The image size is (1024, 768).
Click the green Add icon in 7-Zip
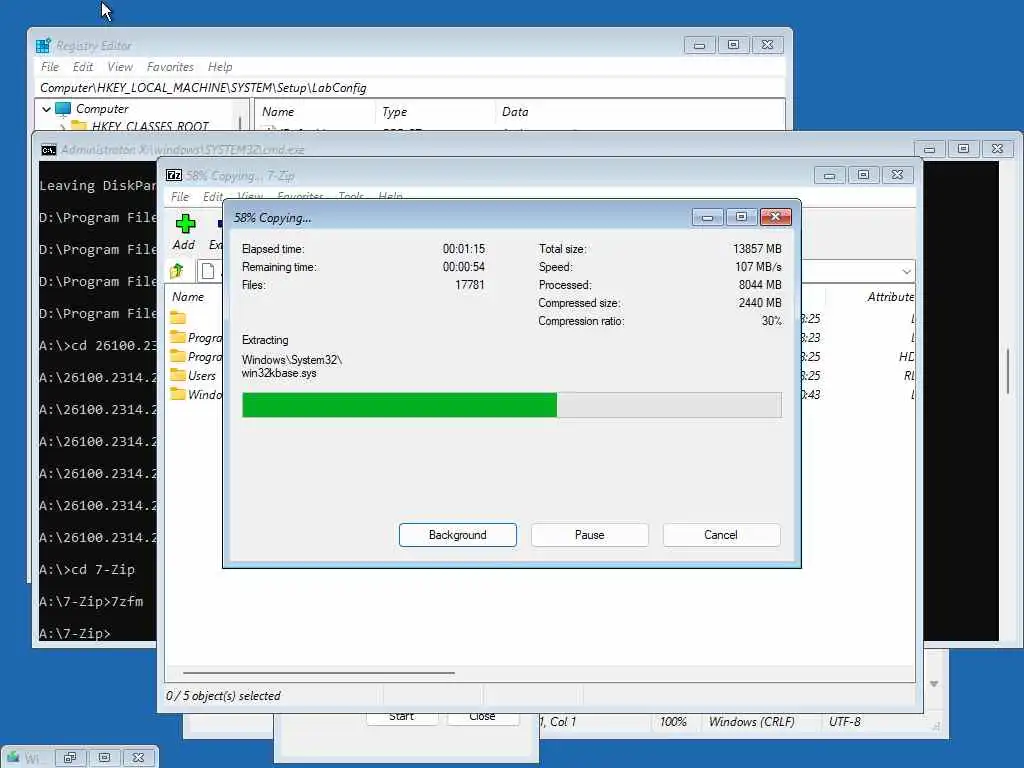185,224
